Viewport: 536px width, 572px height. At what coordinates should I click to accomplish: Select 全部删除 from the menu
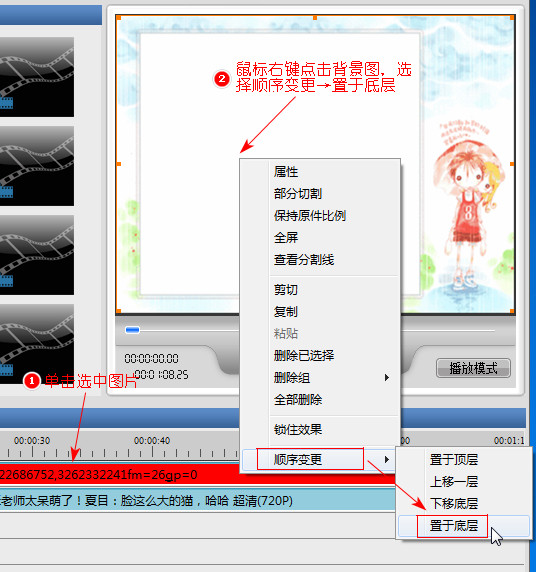click(x=298, y=399)
